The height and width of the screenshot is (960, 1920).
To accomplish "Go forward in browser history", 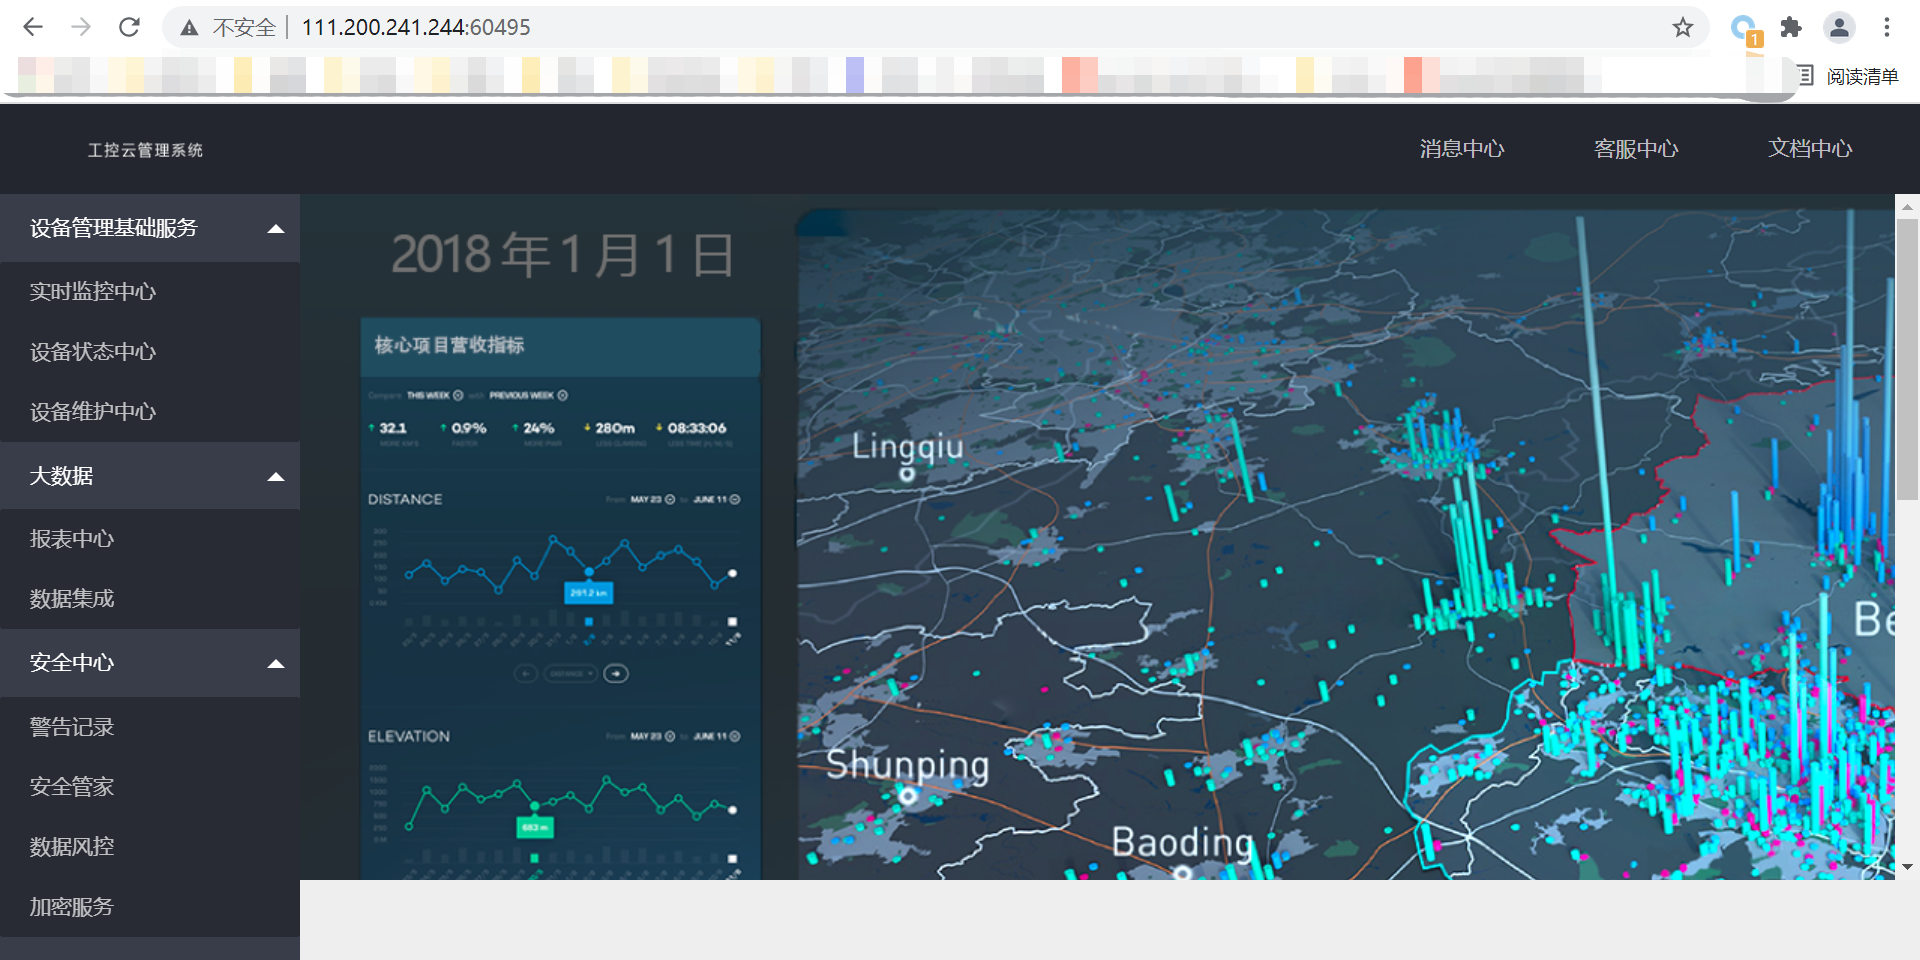I will [x=81, y=27].
